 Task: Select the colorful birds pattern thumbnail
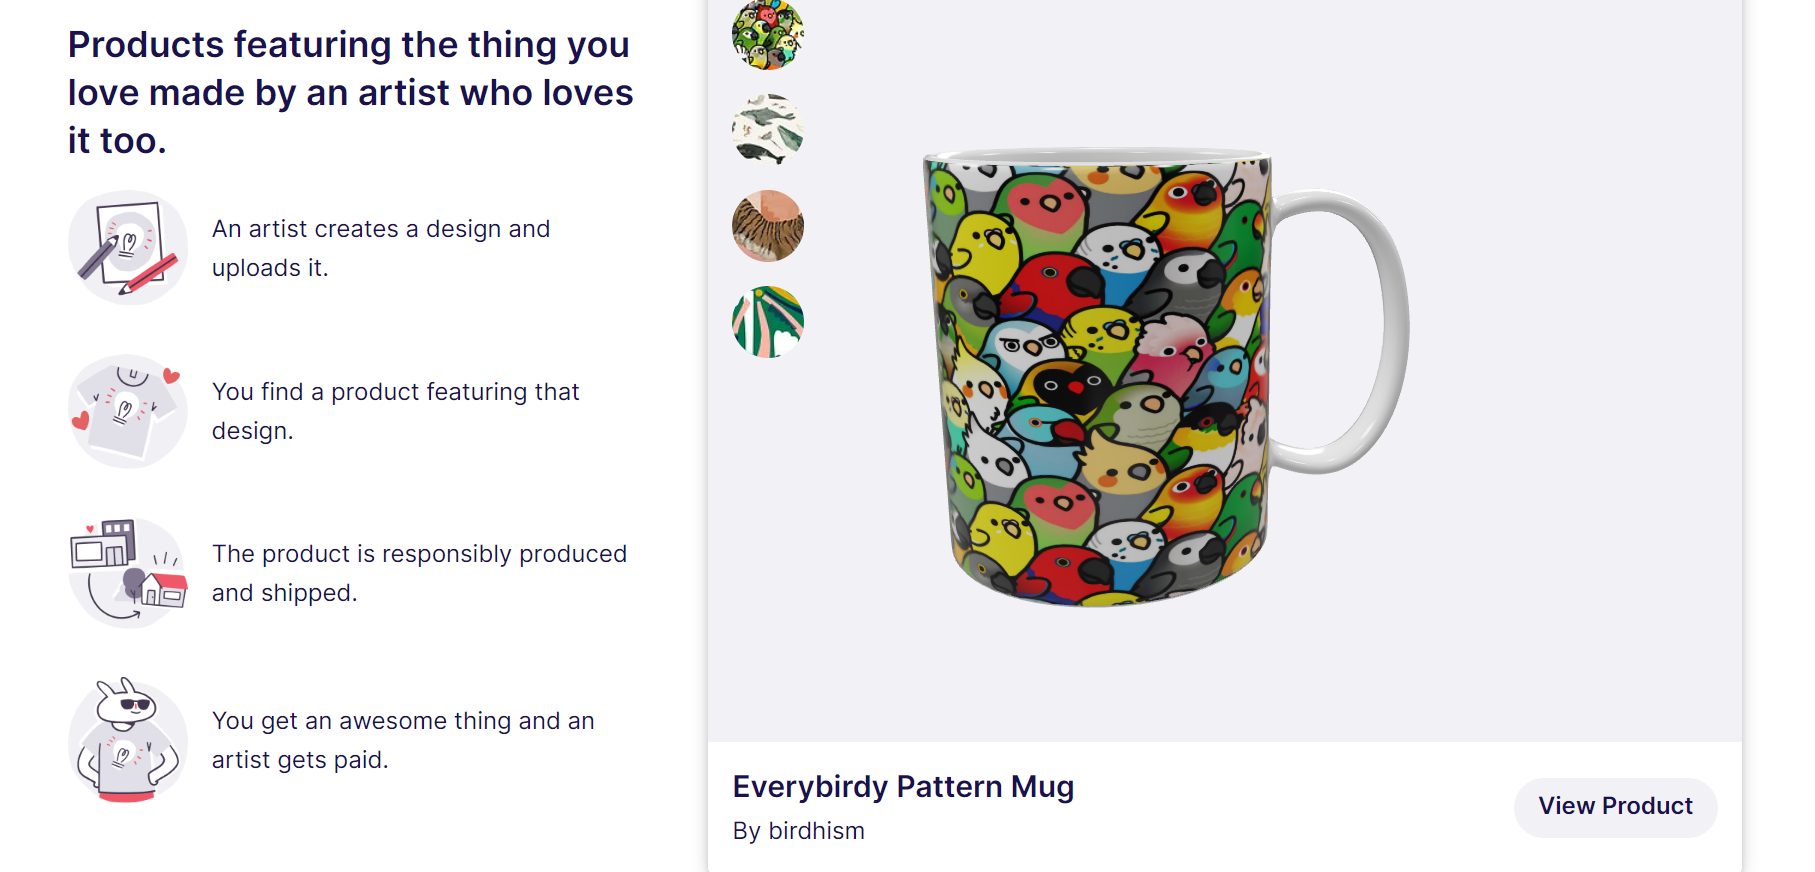768,35
